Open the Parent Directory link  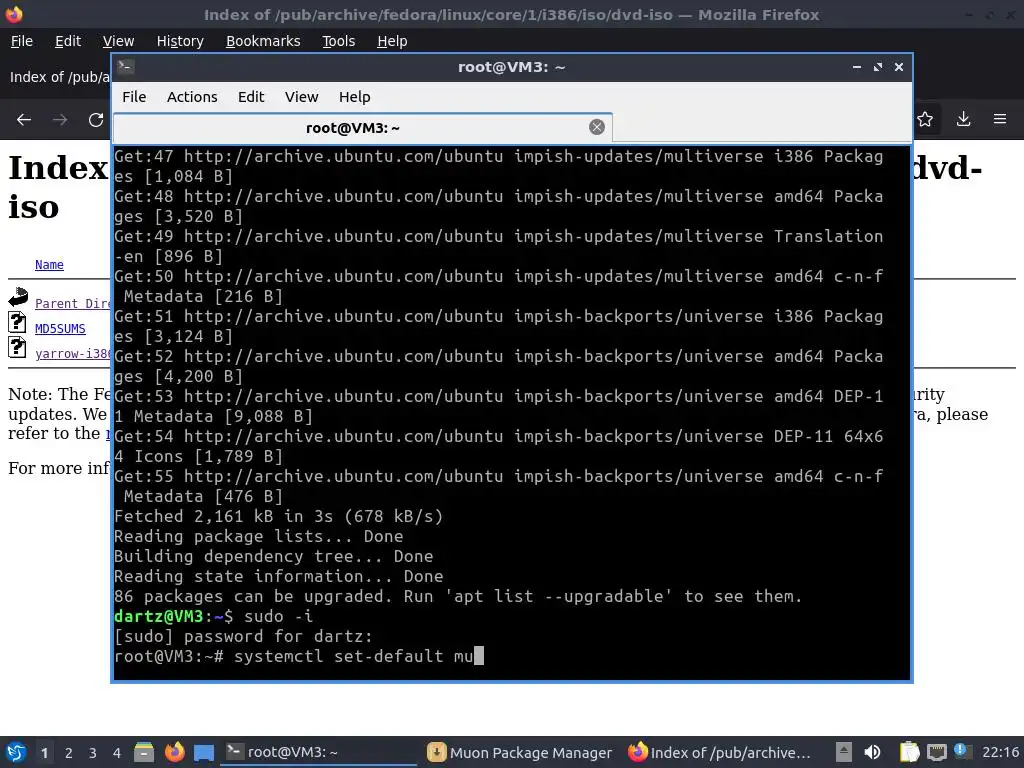click(72, 303)
